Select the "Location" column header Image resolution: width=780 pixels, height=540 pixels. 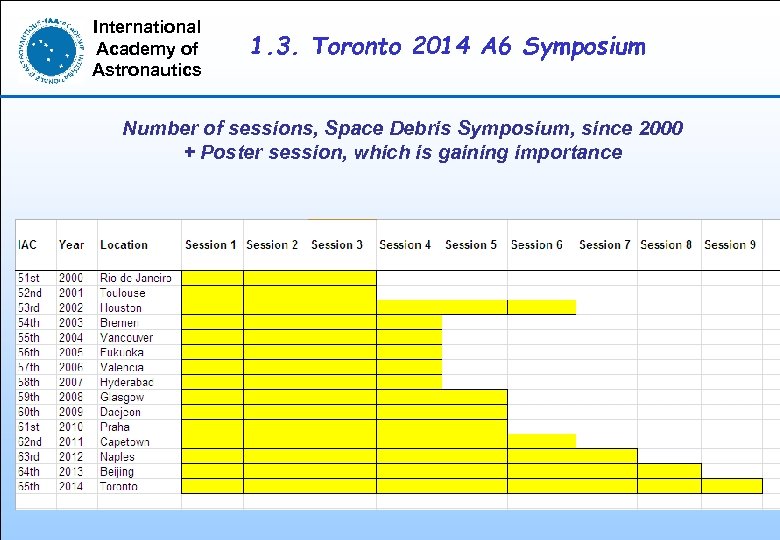[124, 245]
